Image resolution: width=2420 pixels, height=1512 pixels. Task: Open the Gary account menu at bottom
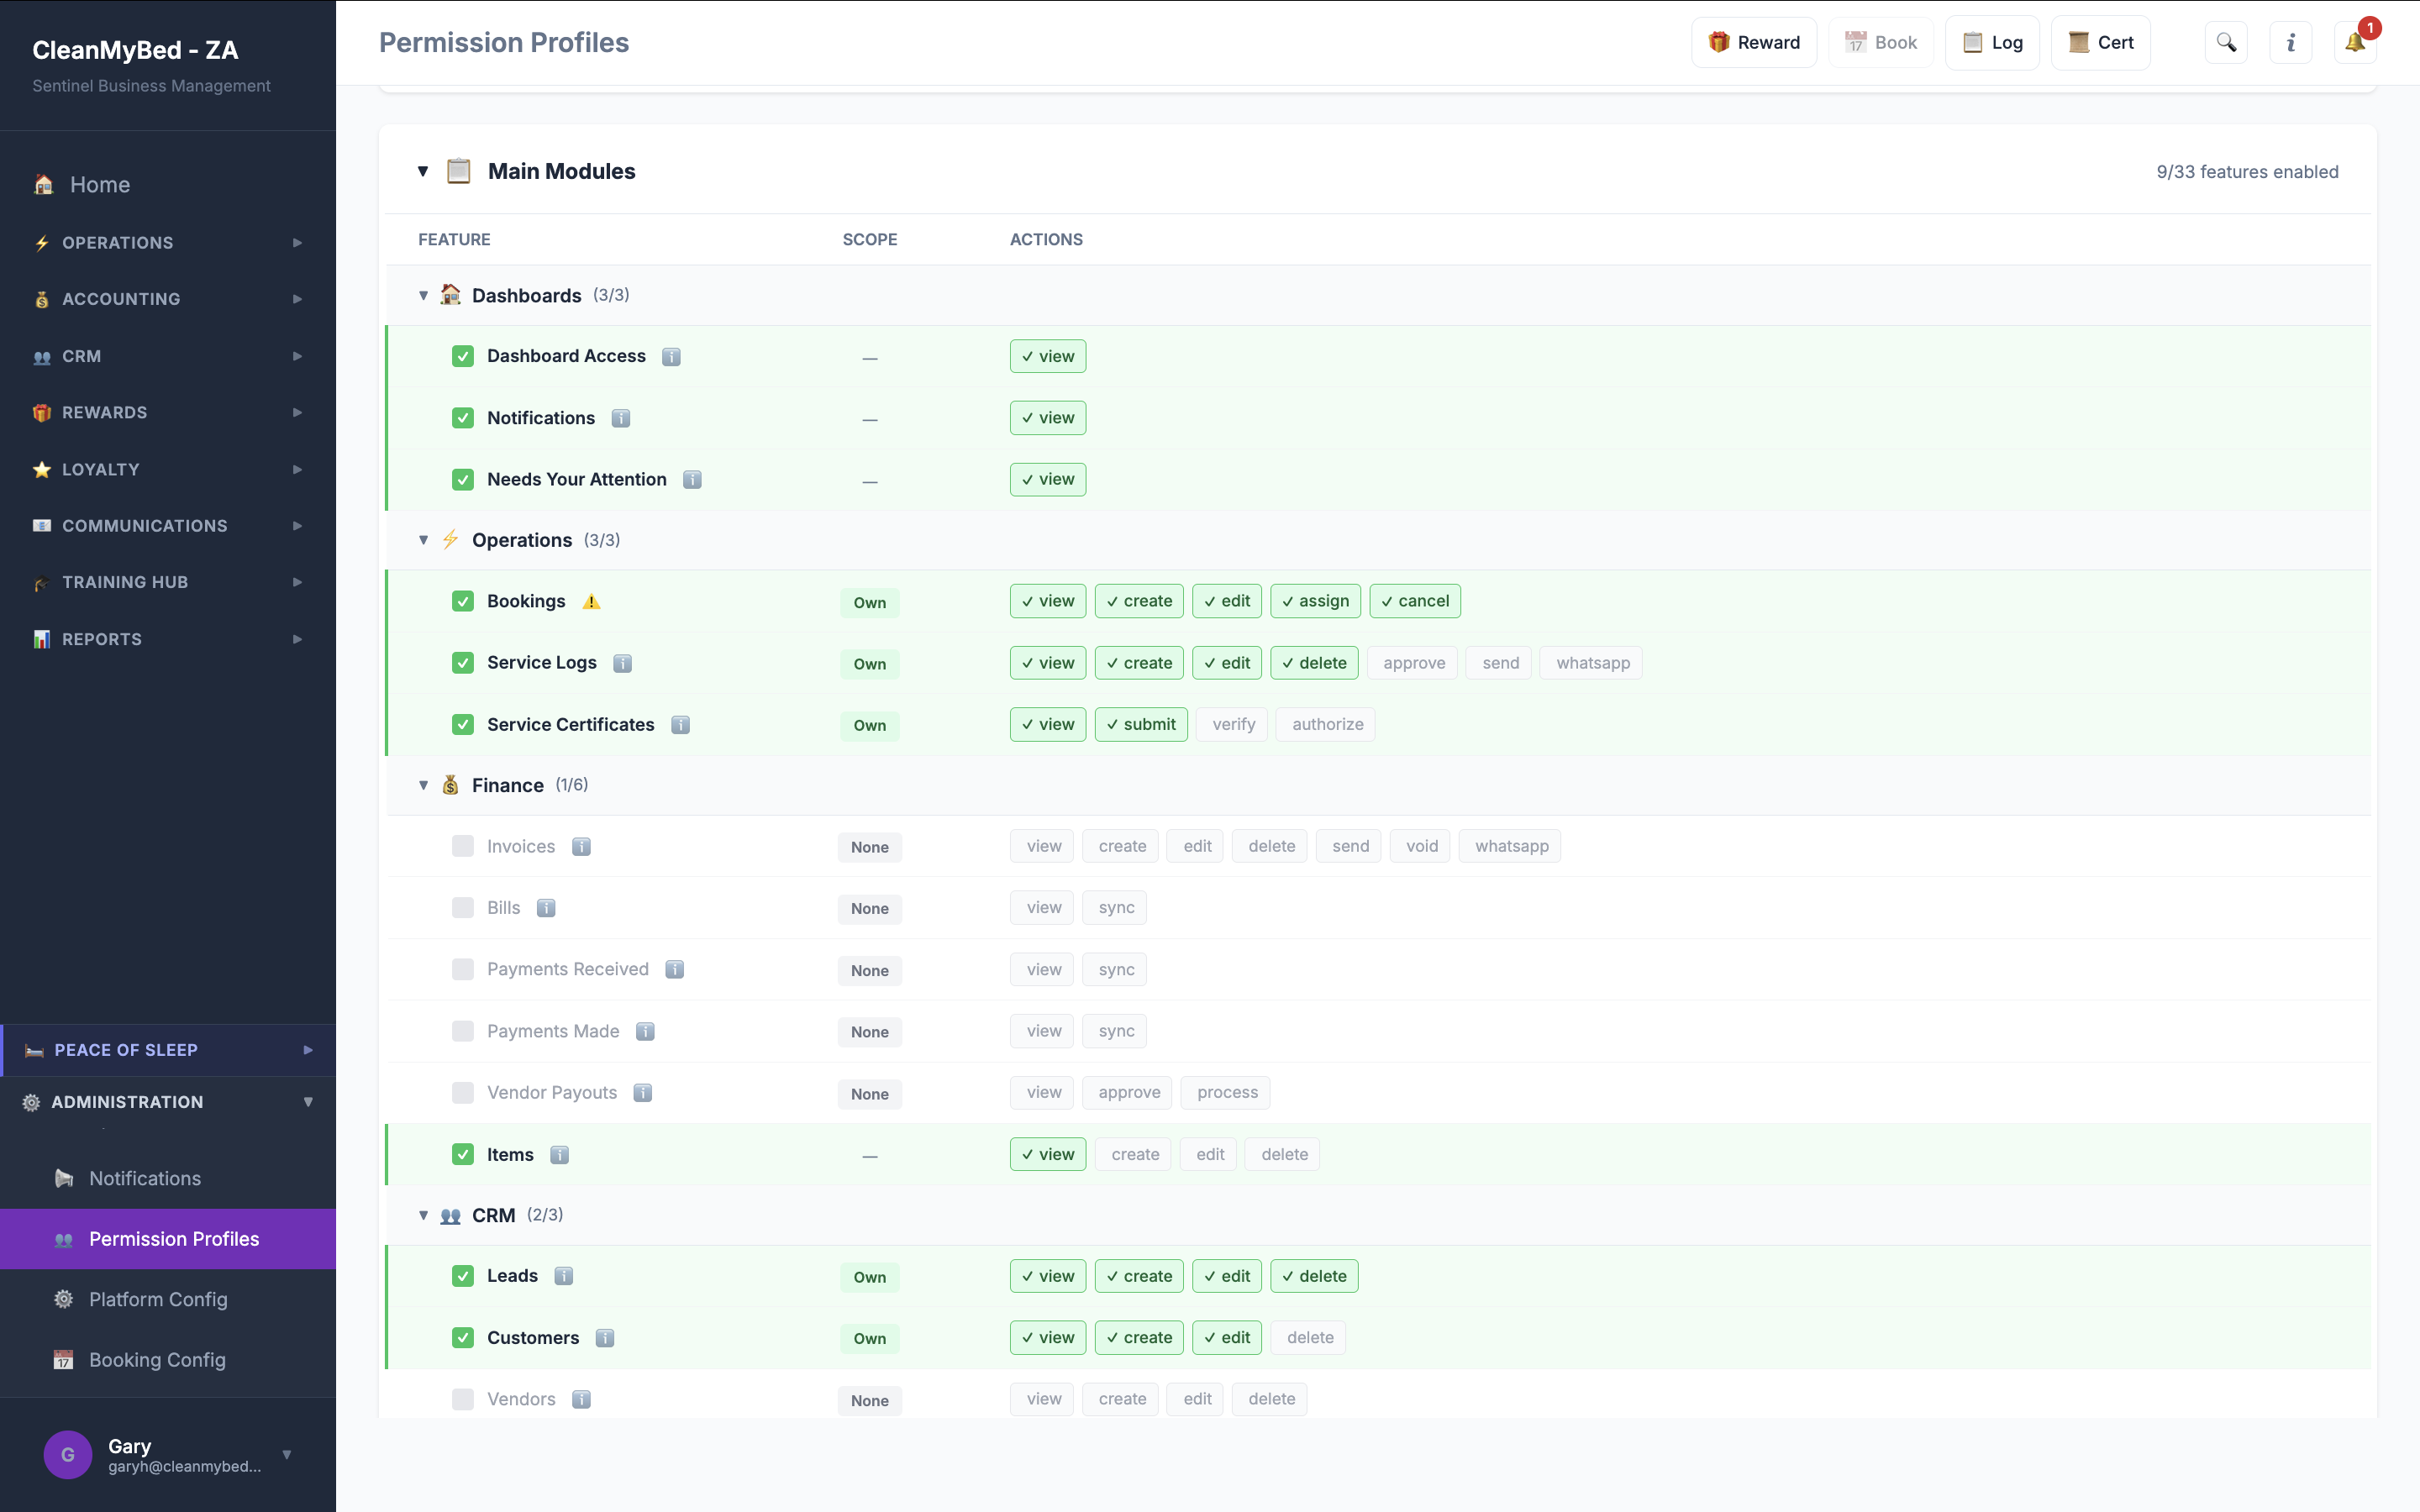(x=168, y=1455)
